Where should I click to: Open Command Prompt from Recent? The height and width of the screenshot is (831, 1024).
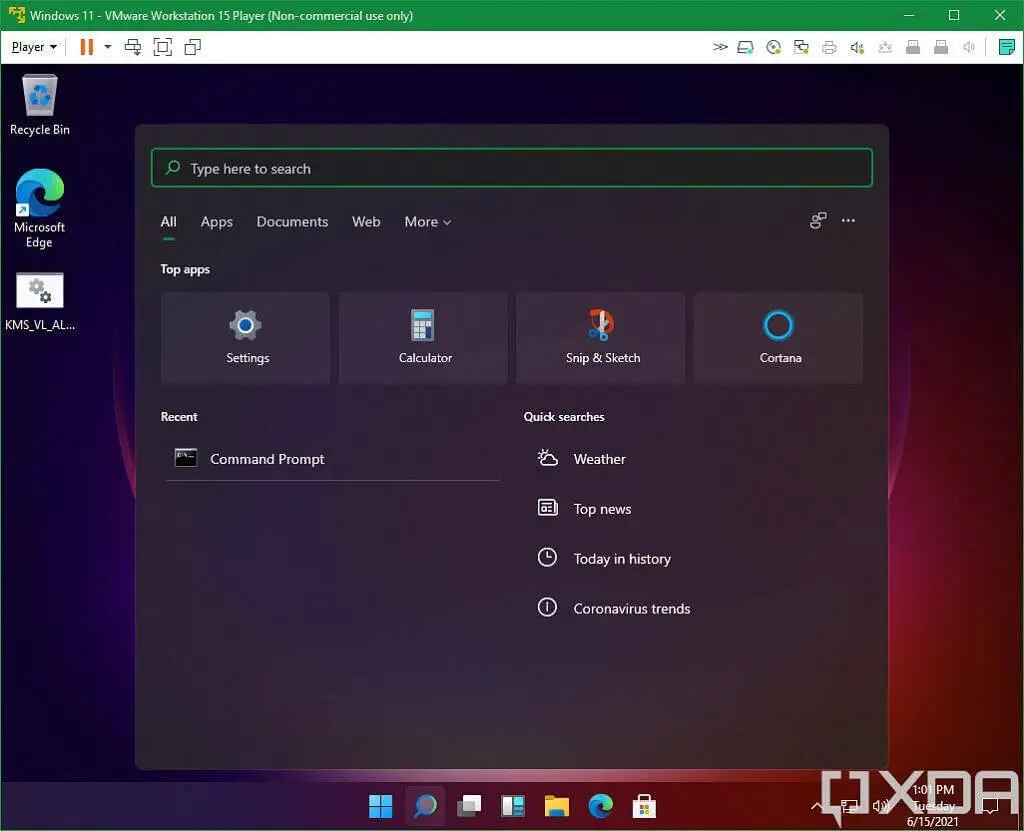[x=267, y=459]
